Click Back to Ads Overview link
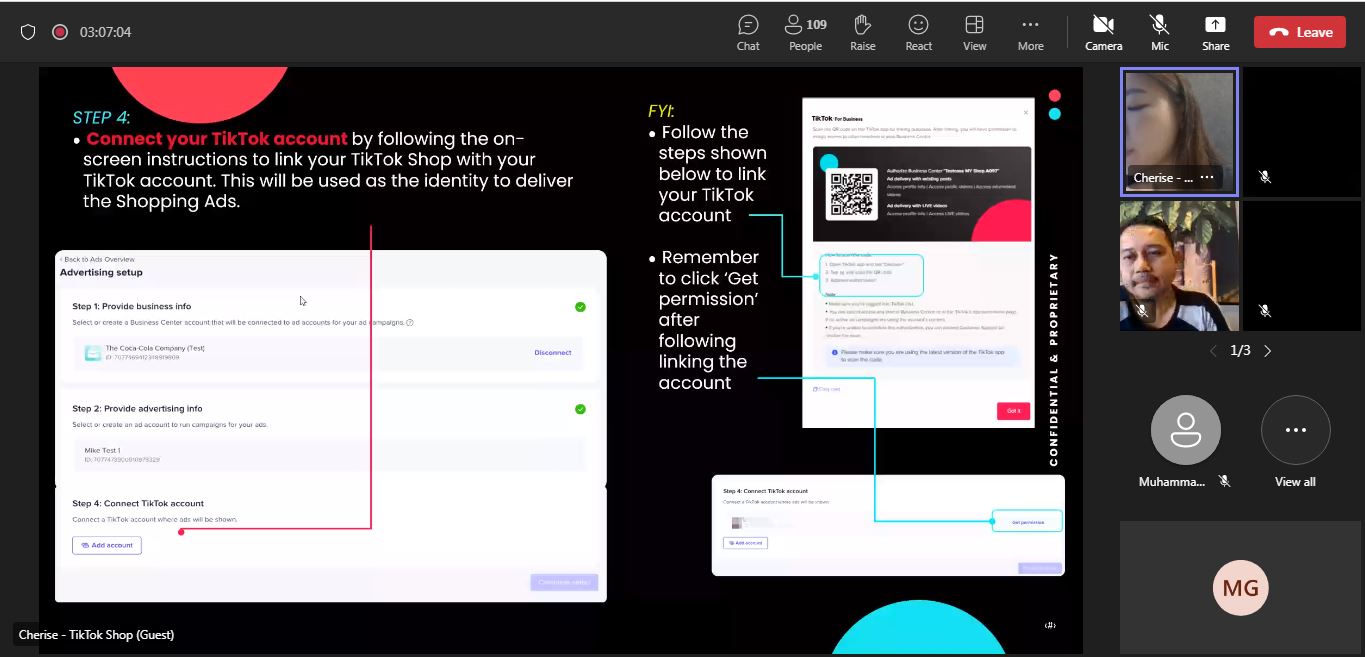The height and width of the screenshot is (657, 1365). point(97,260)
